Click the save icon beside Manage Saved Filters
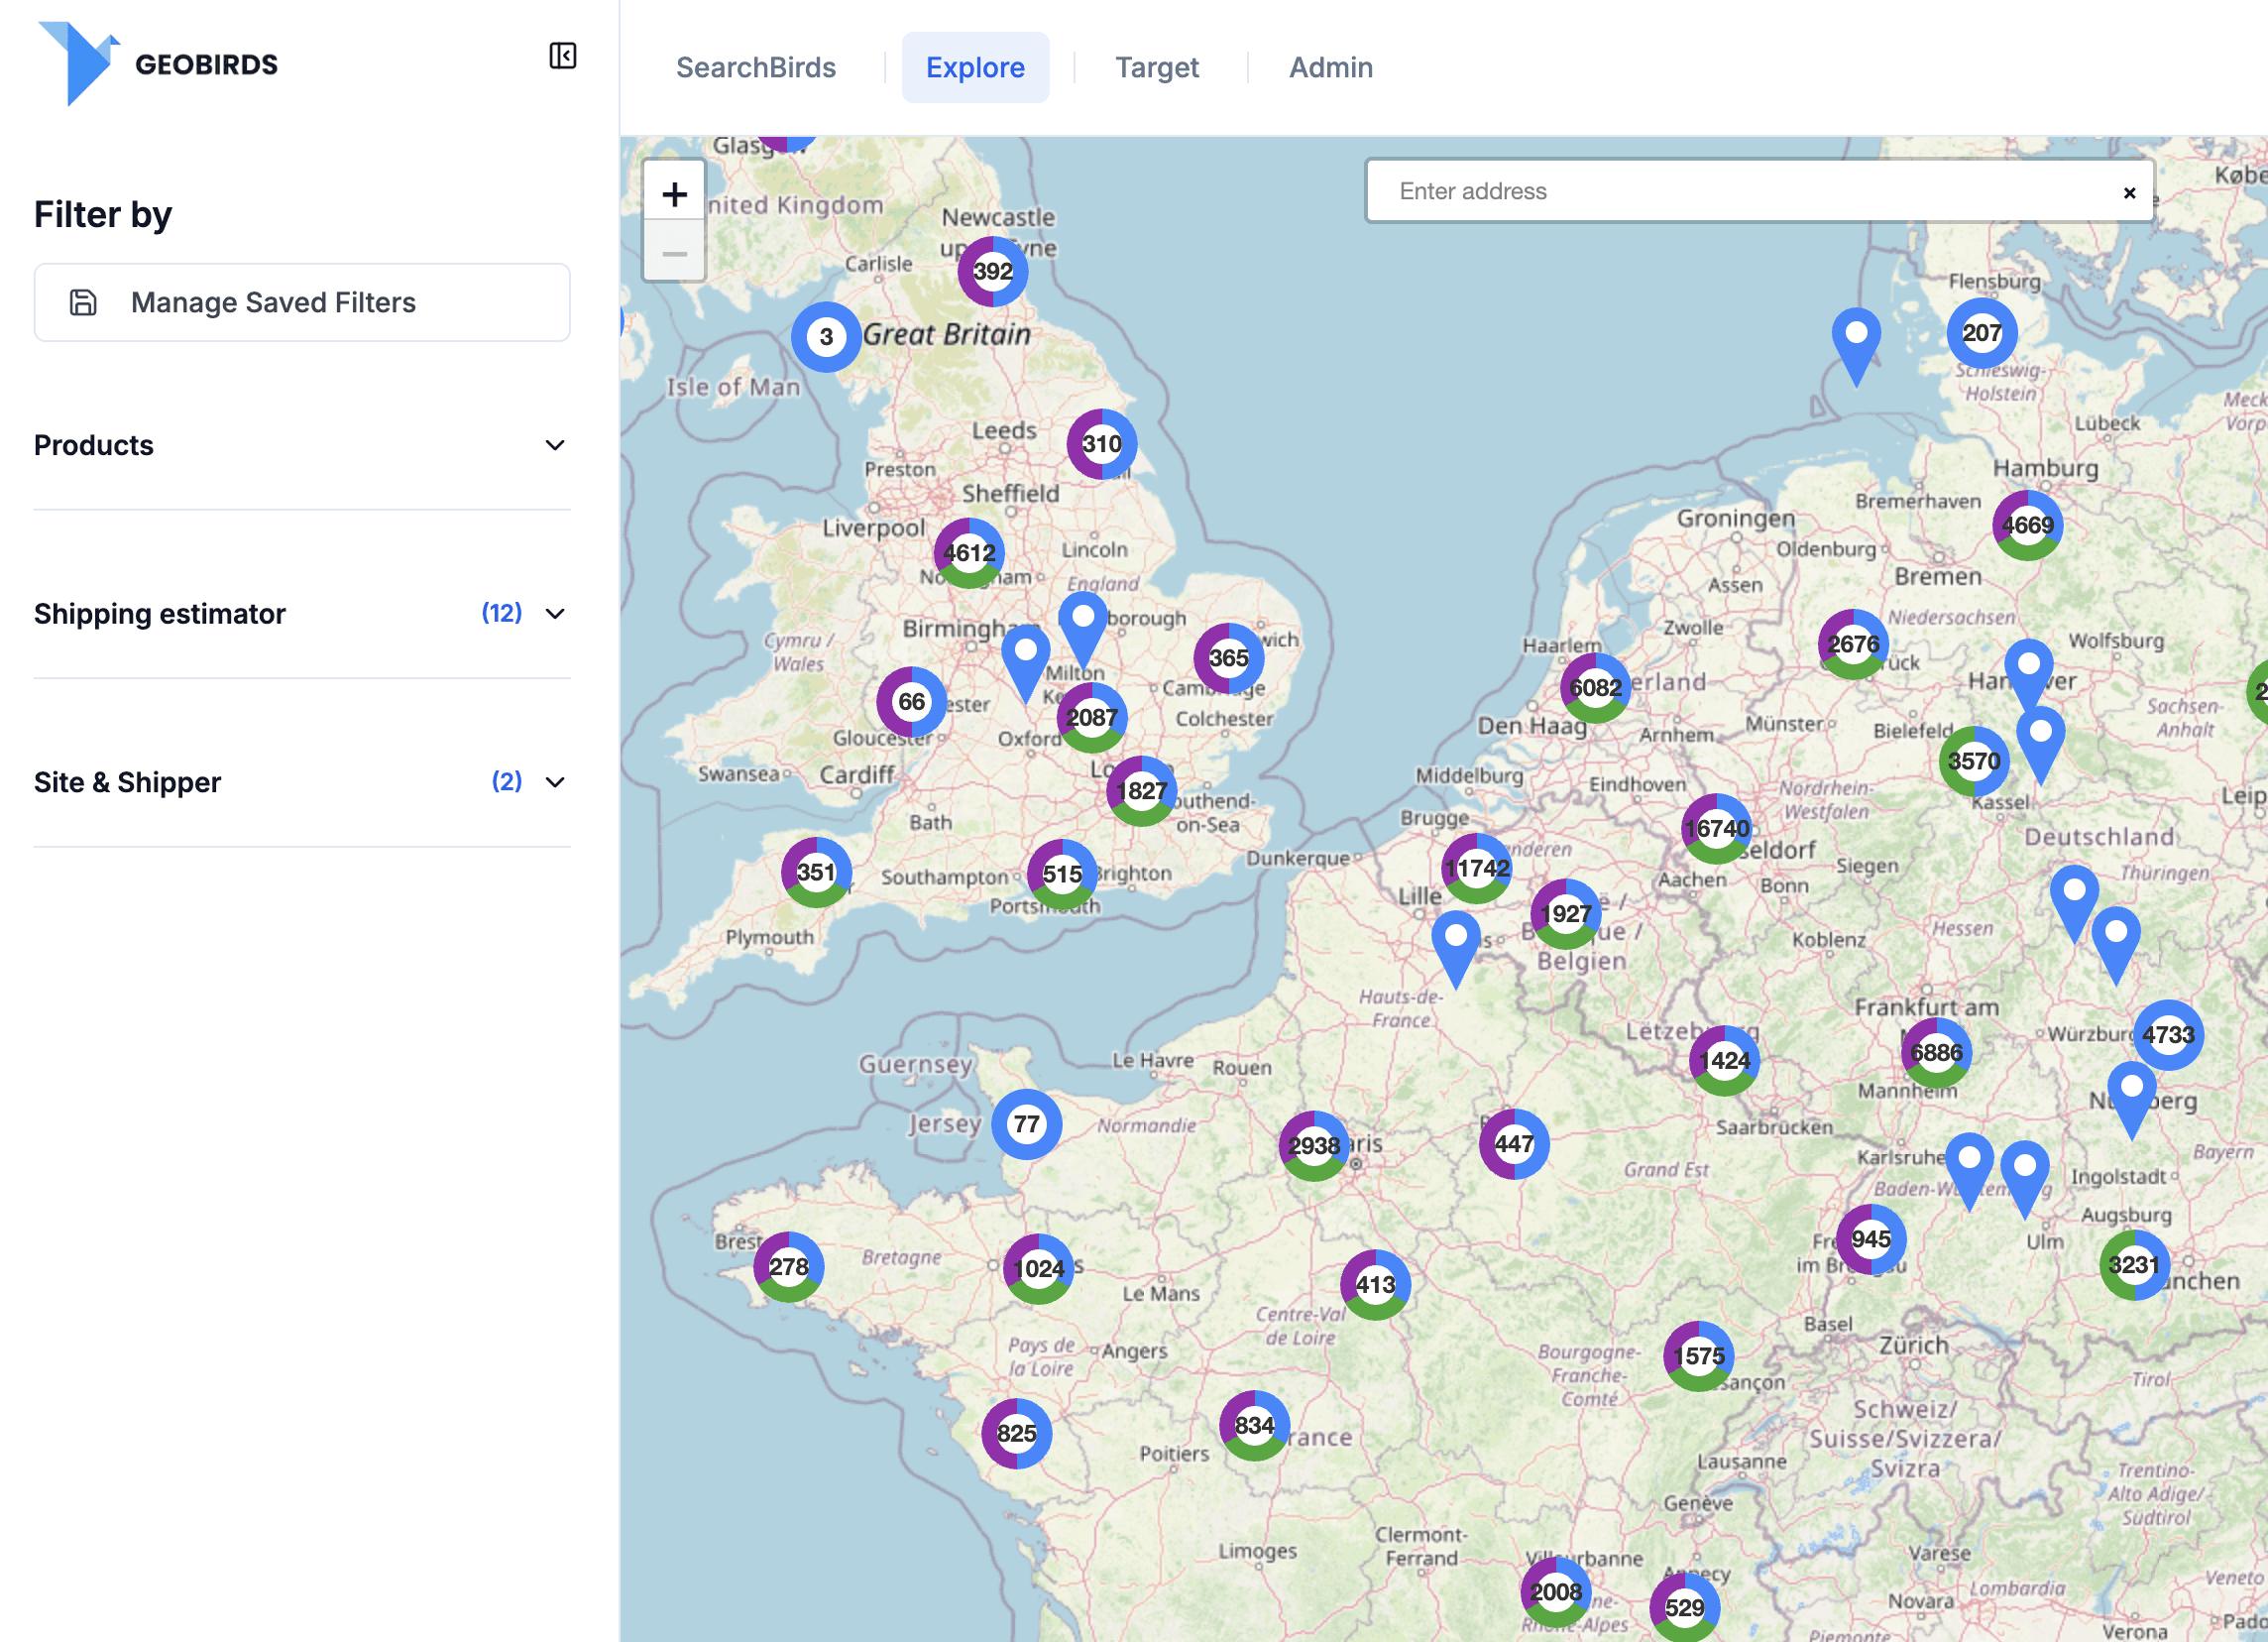The width and height of the screenshot is (2268, 1642). tap(84, 302)
